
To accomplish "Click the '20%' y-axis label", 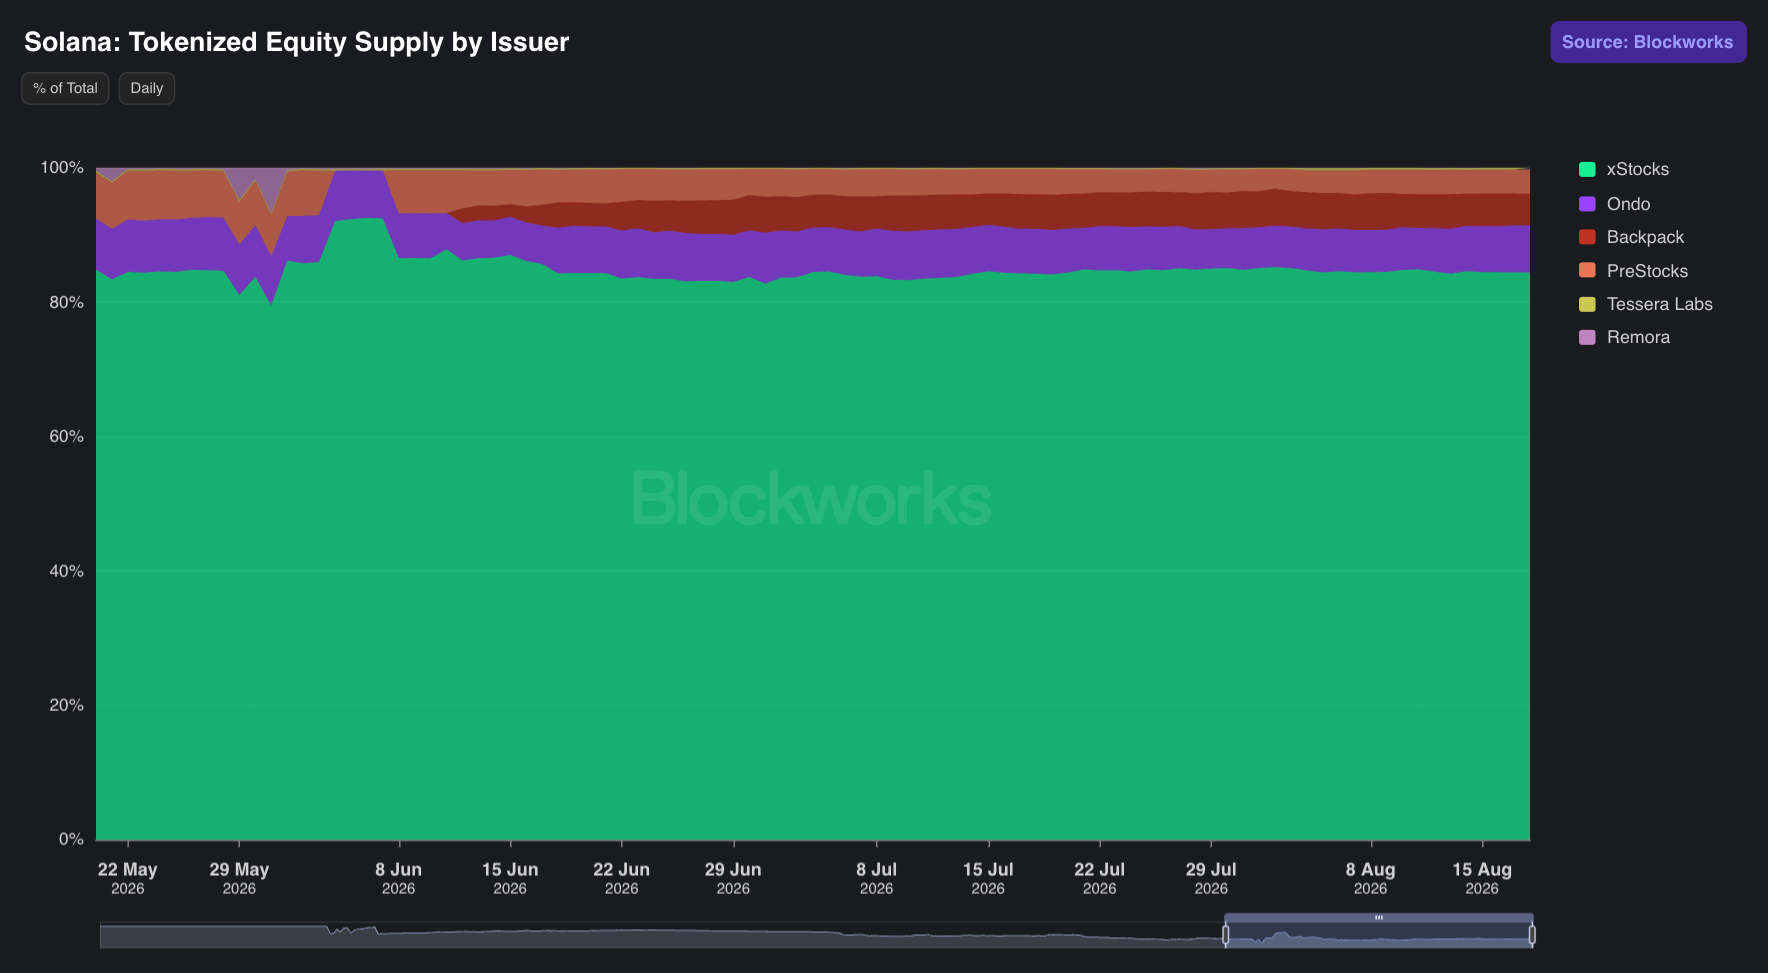I will (66, 705).
